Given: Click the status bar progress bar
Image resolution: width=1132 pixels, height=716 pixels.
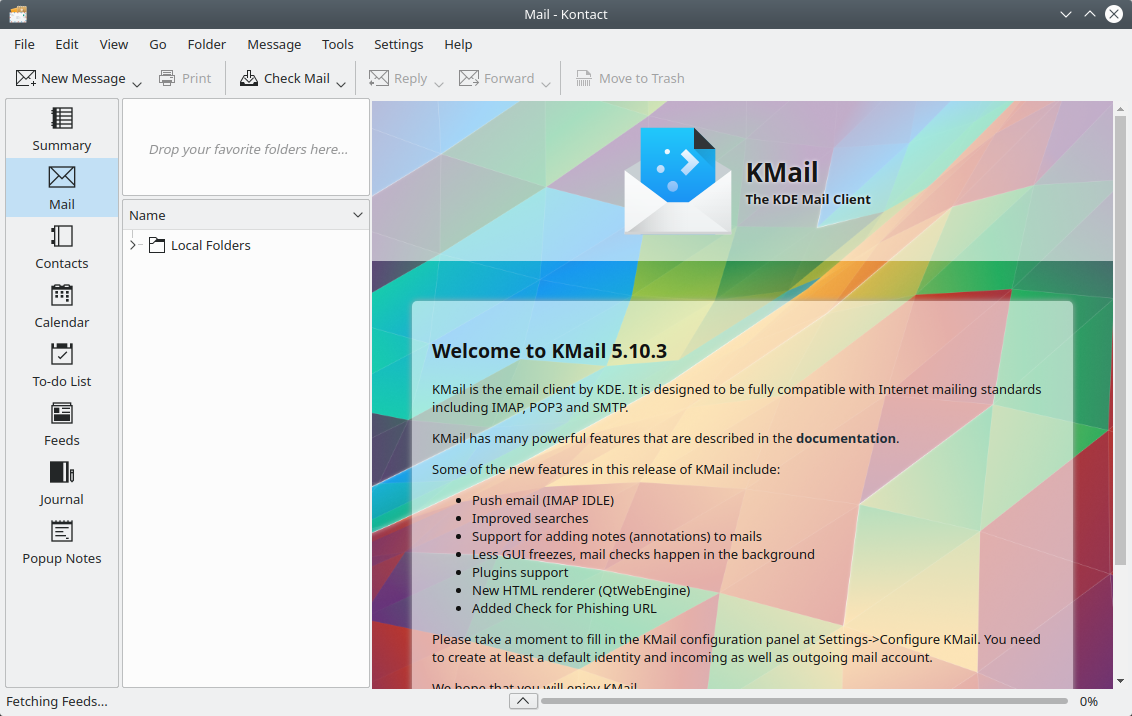Looking at the screenshot, I should pyautogui.click(x=804, y=701).
